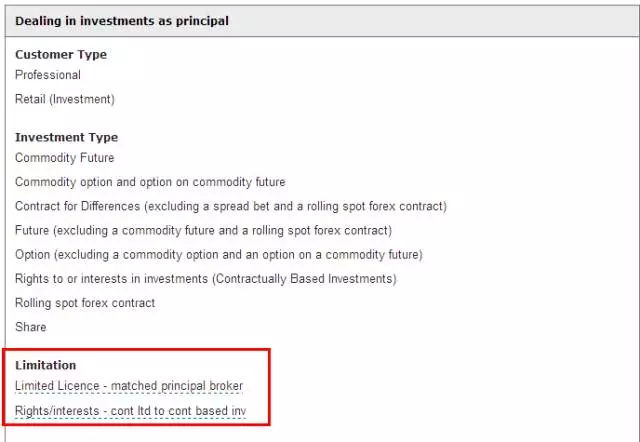Image resolution: width=640 pixels, height=442 pixels.
Task: Click 'Option (excluding a commodity option...)' entry
Action: (219, 255)
